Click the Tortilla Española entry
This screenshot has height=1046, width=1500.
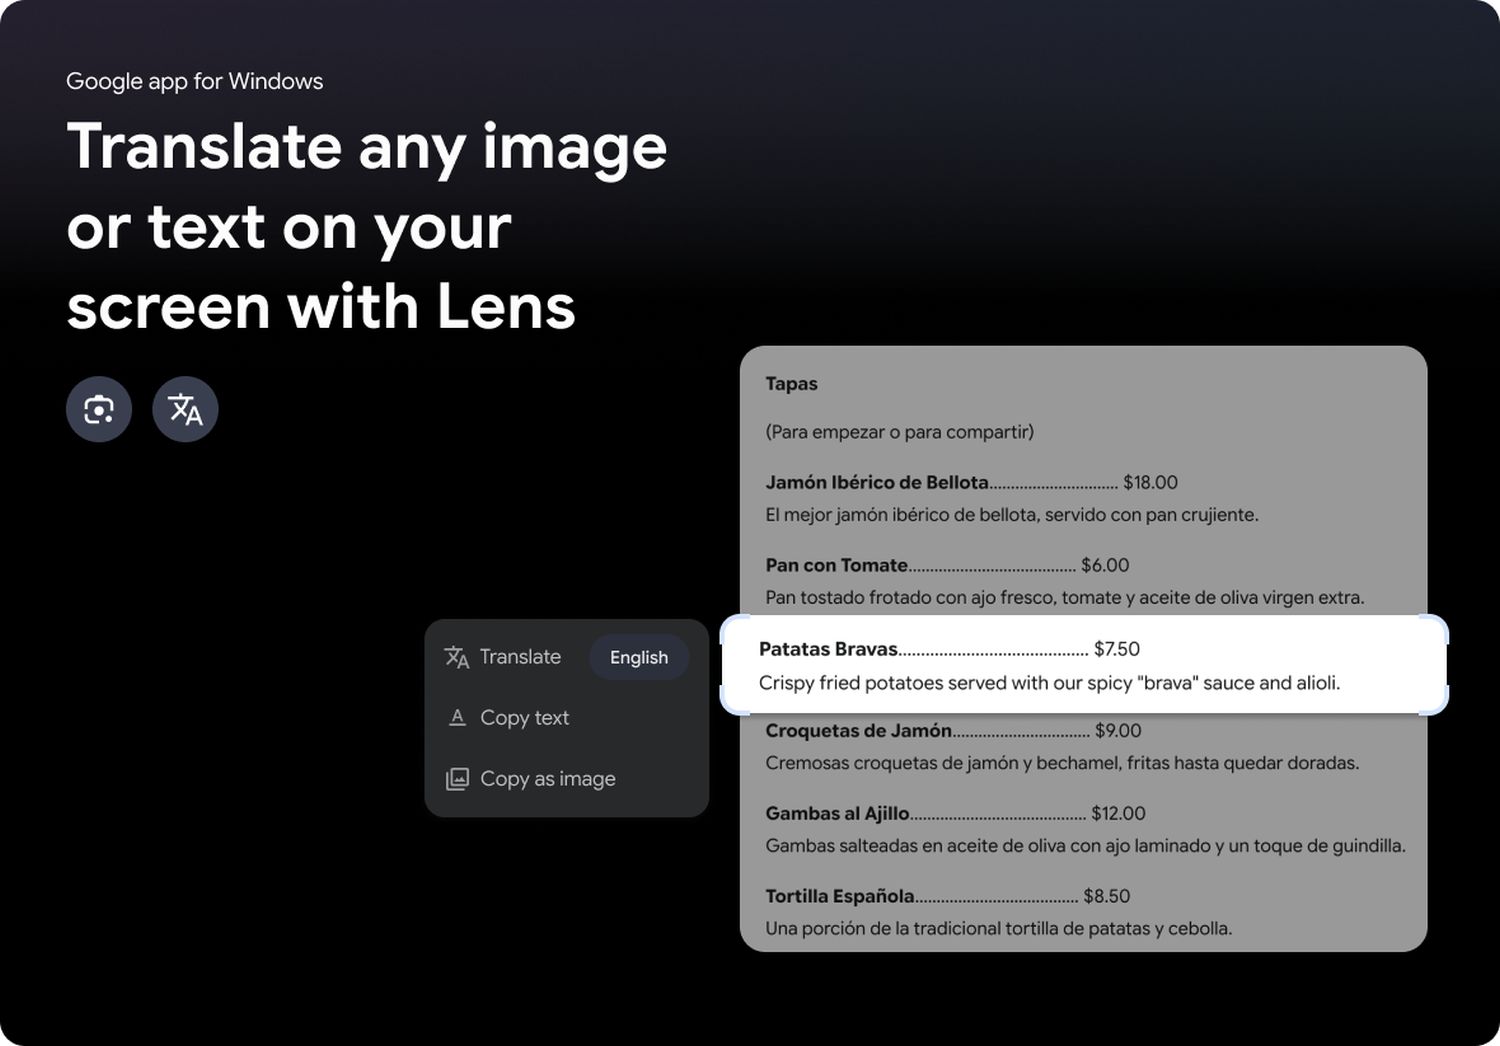839,896
